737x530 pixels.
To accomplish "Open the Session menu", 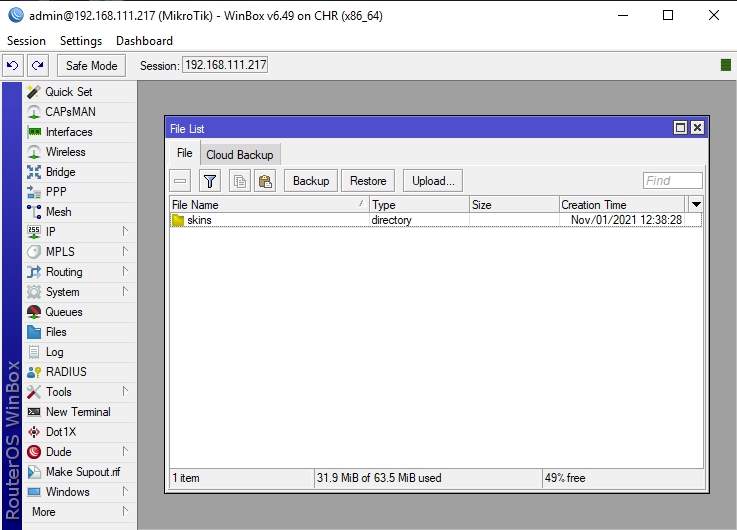I will [x=26, y=41].
